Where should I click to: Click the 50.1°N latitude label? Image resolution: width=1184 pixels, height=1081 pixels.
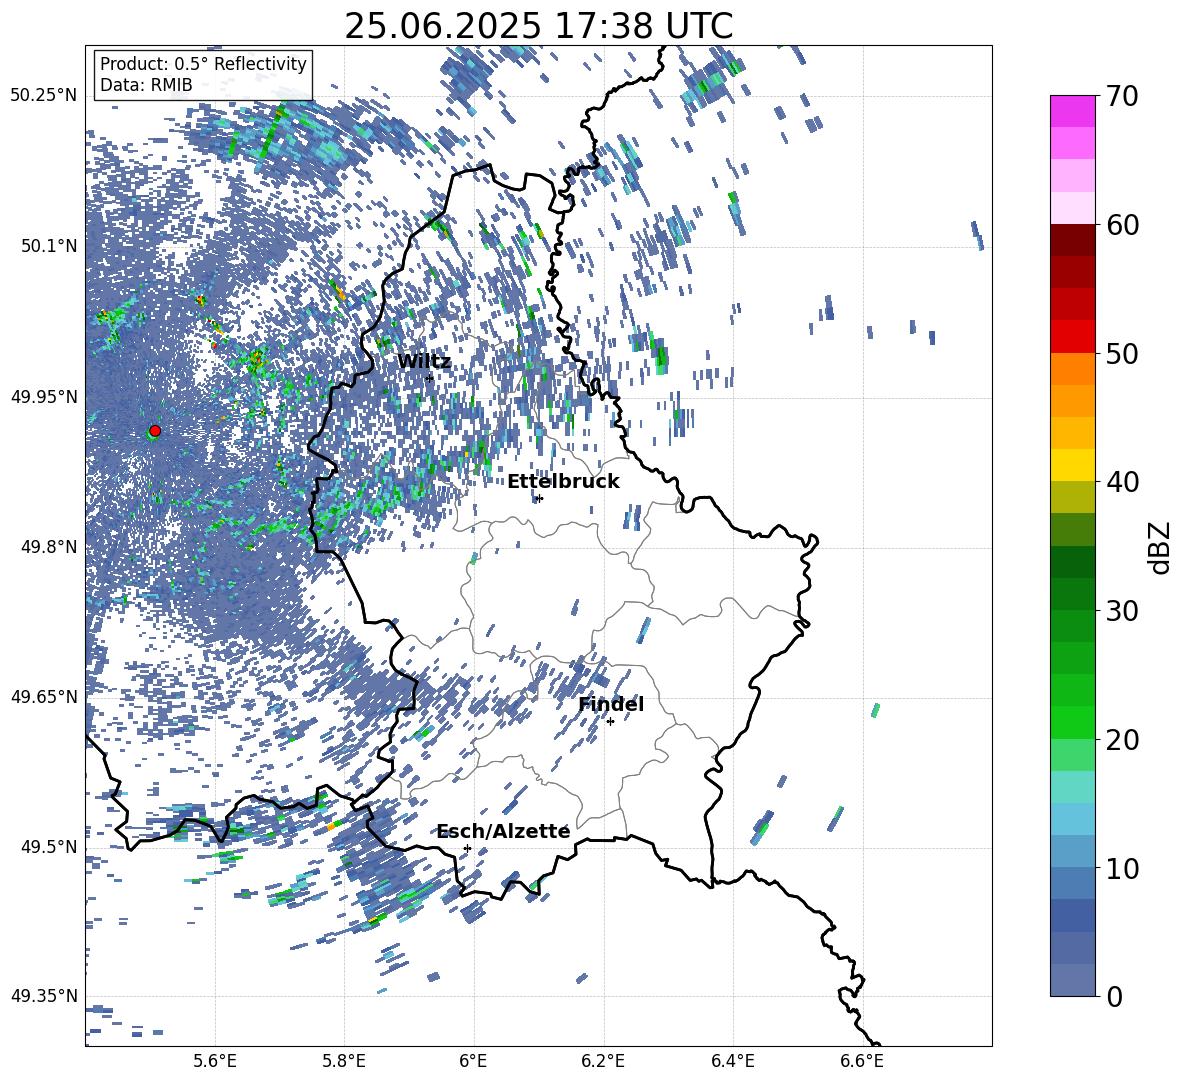pos(49,246)
